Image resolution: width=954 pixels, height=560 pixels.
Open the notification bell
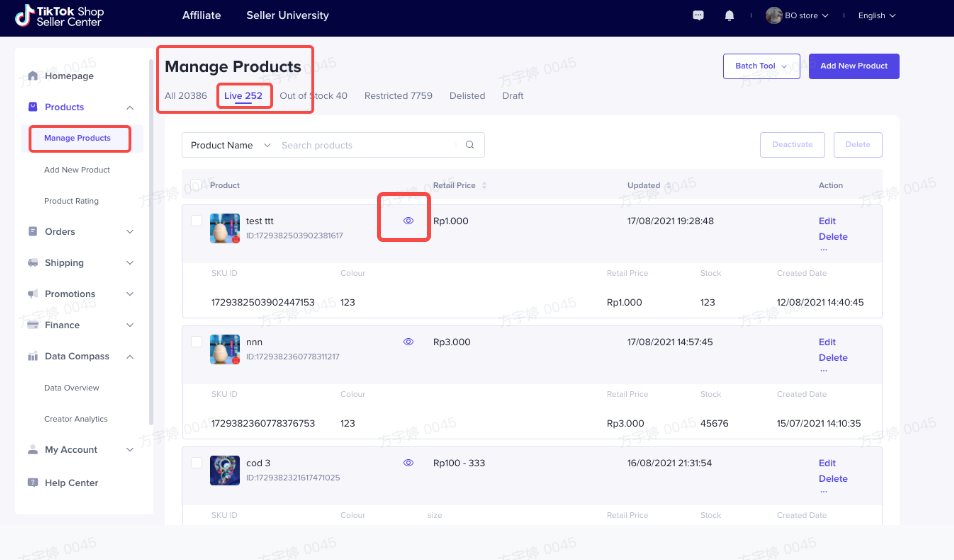[x=729, y=16]
